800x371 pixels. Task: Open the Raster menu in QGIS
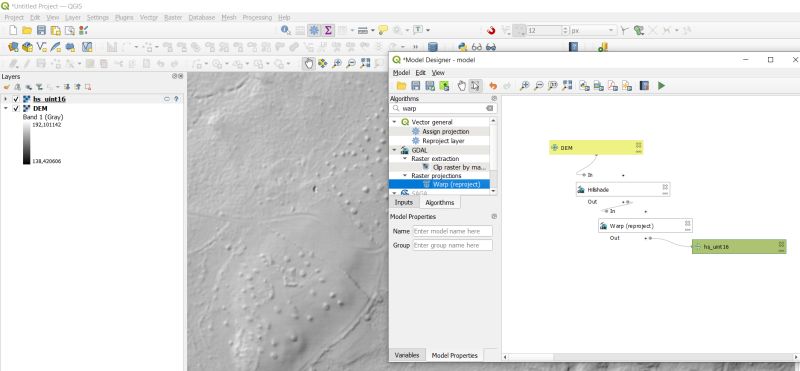(173, 17)
